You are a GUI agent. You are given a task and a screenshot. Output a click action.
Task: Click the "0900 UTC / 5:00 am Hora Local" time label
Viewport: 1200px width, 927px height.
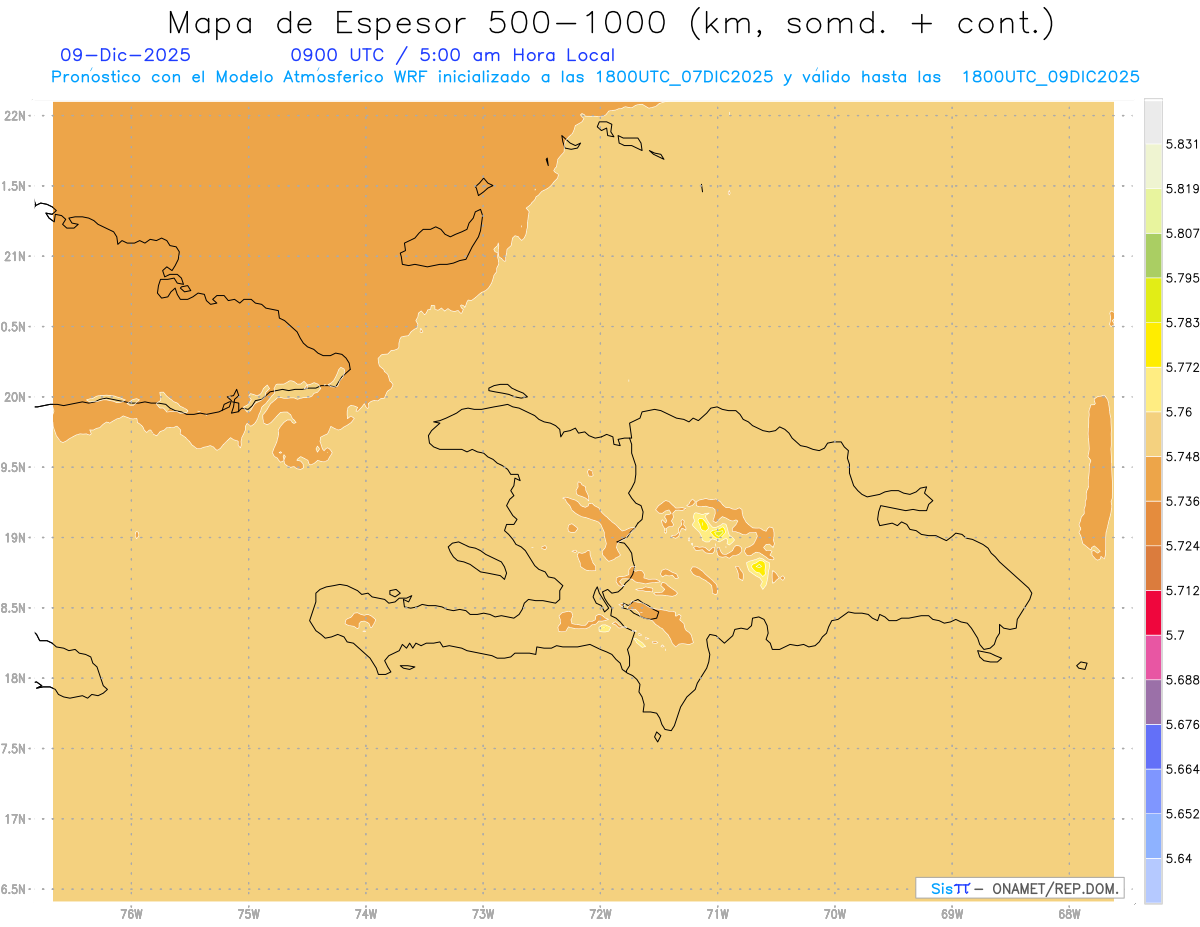(452, 55)
